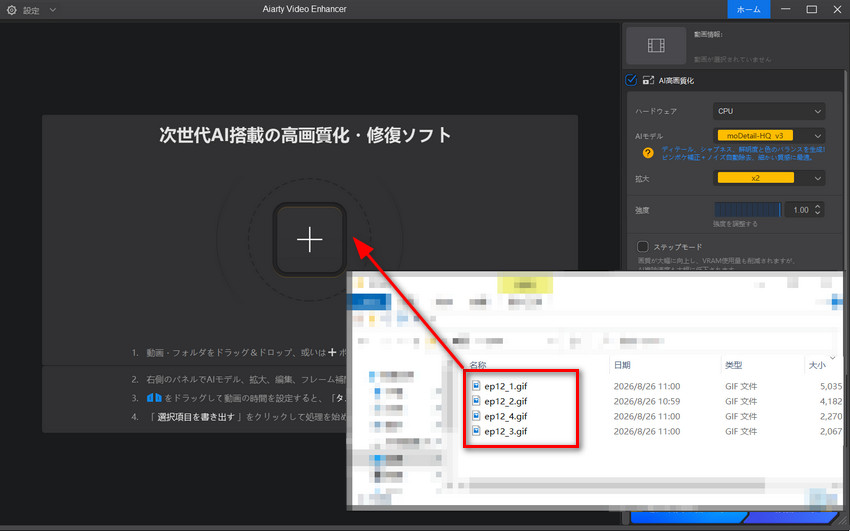The image size is (850, 531).
Task: Click the video info film thumbnail
Action: point(656,46)
